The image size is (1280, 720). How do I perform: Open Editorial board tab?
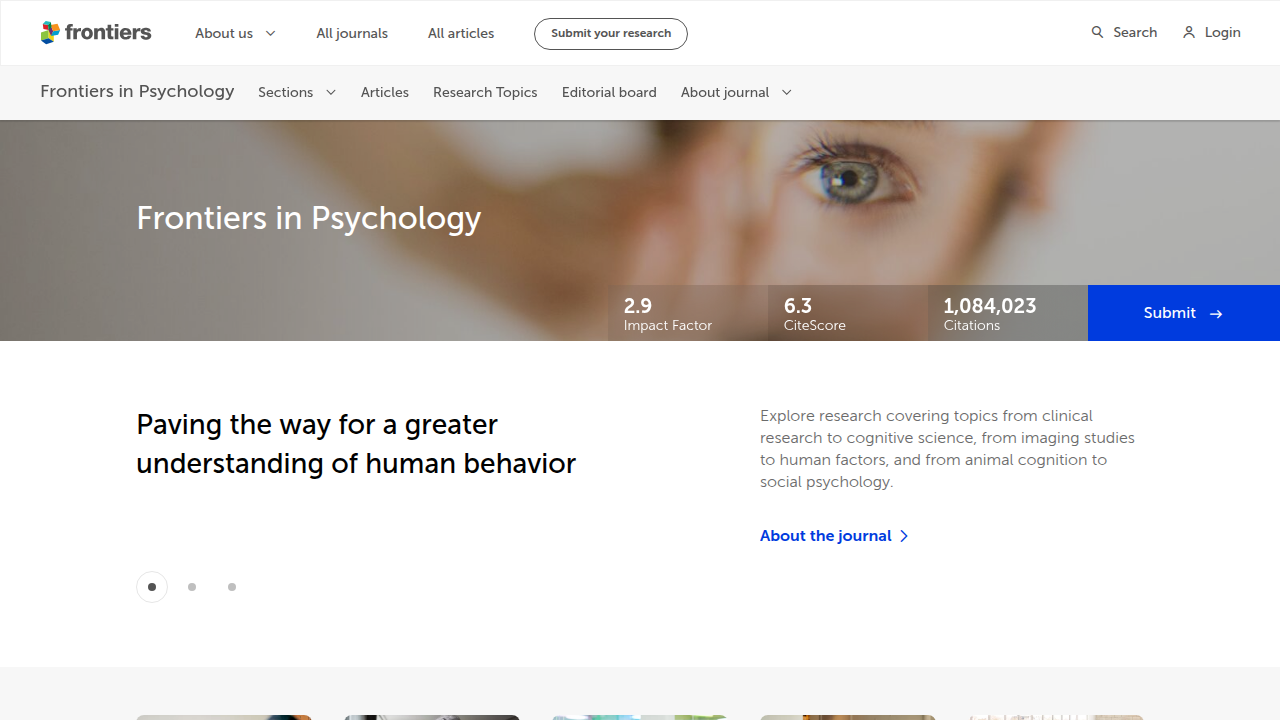pos(609,92)
